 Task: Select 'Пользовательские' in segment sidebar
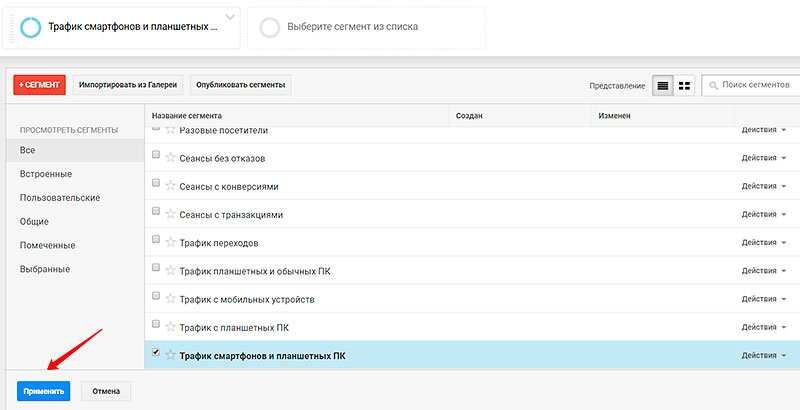60,198
